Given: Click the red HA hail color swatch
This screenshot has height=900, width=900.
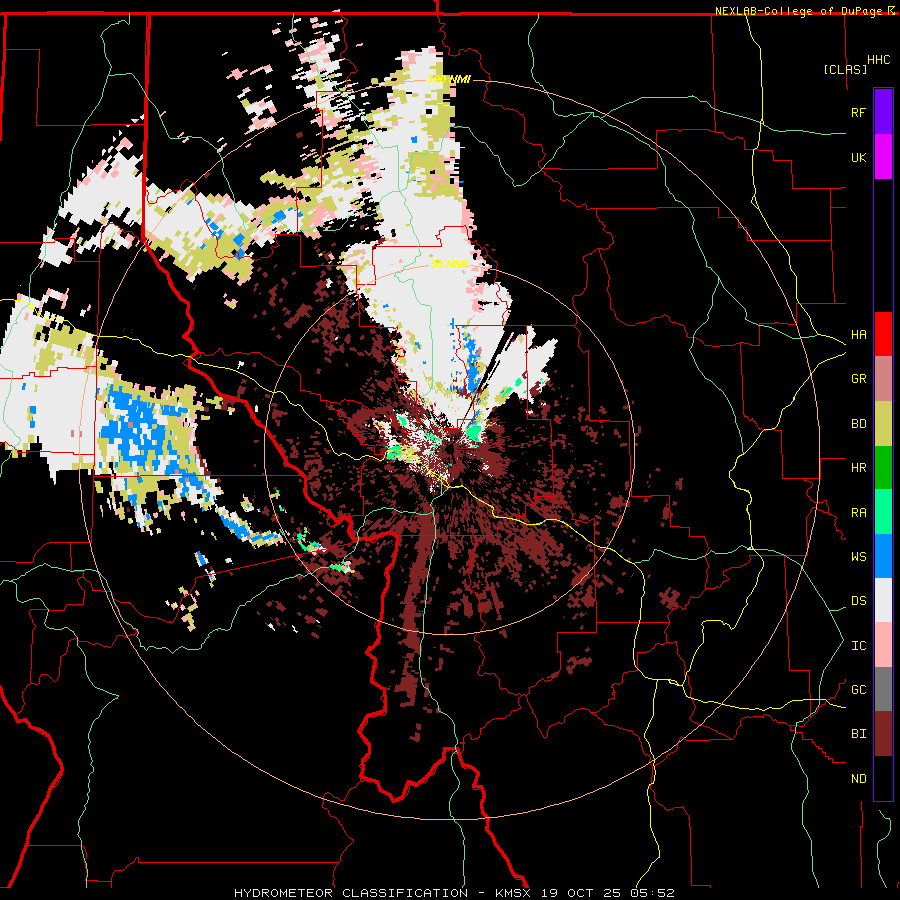Looking at the screenshot, I should coord(883,334).
